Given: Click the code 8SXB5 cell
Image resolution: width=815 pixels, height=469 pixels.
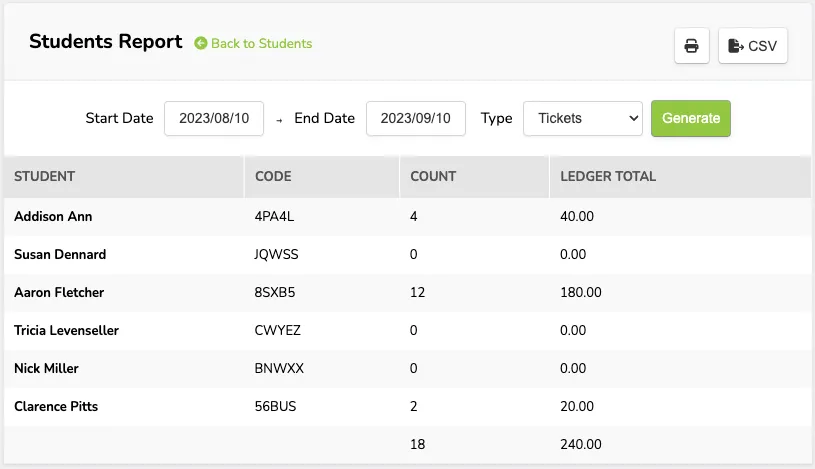Looking at the screenshot, I should coord(274,292).
